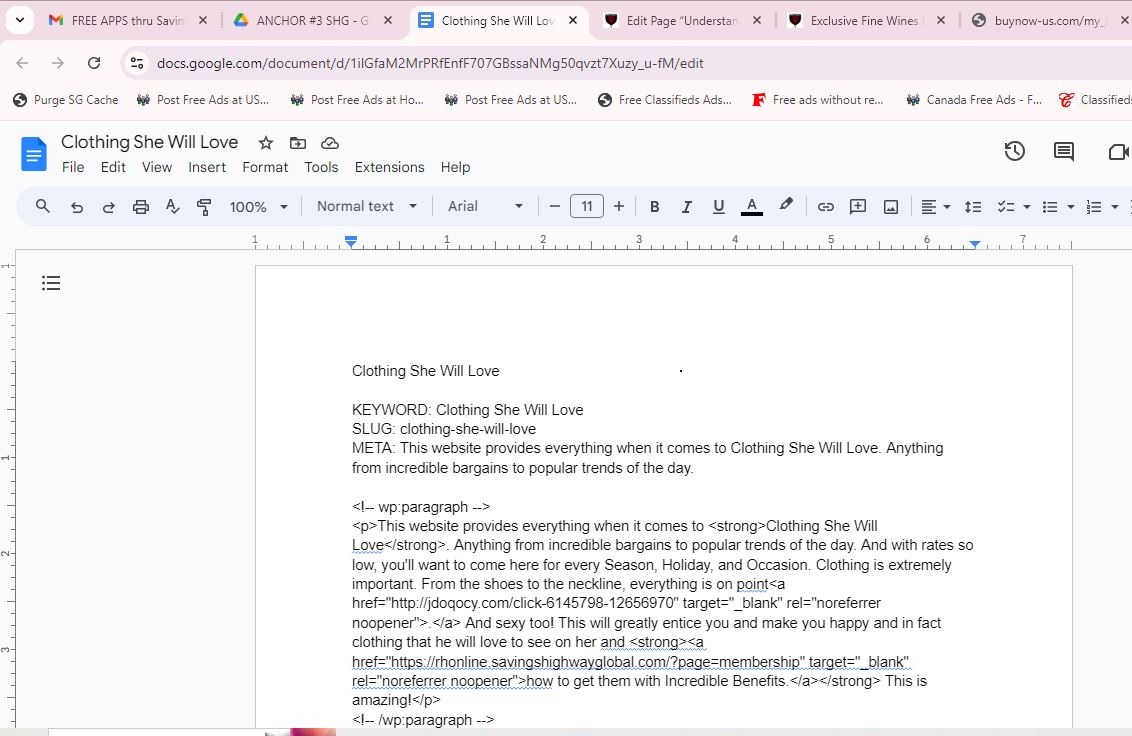Open Free ads without re... bookmark
Viewport: 1132px width, 736px height.
point(817,100)
